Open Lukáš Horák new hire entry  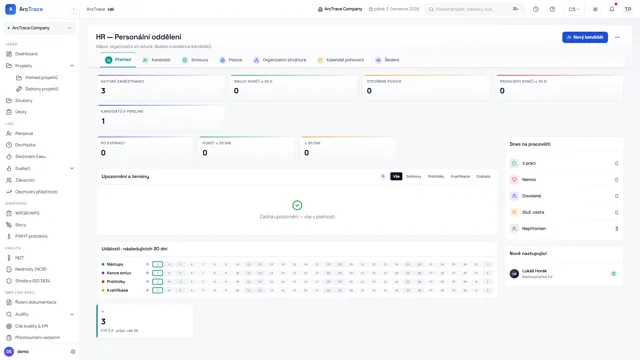click(x=564, y=273)
